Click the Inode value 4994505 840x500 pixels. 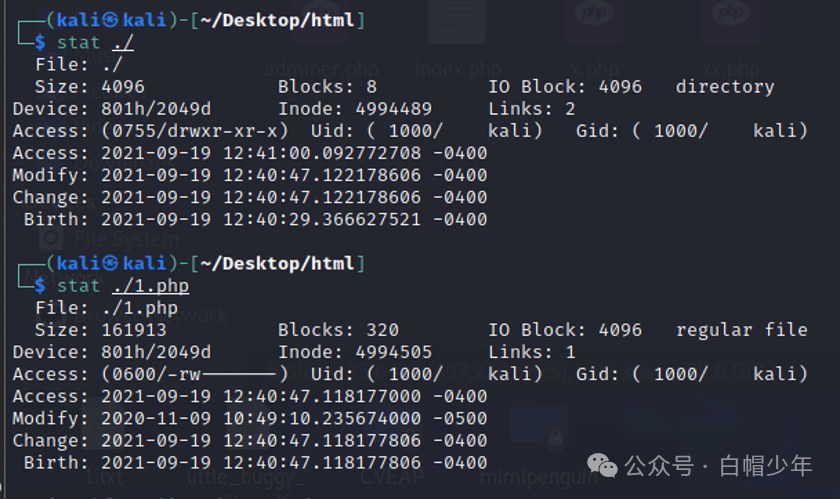click(393, 352)
